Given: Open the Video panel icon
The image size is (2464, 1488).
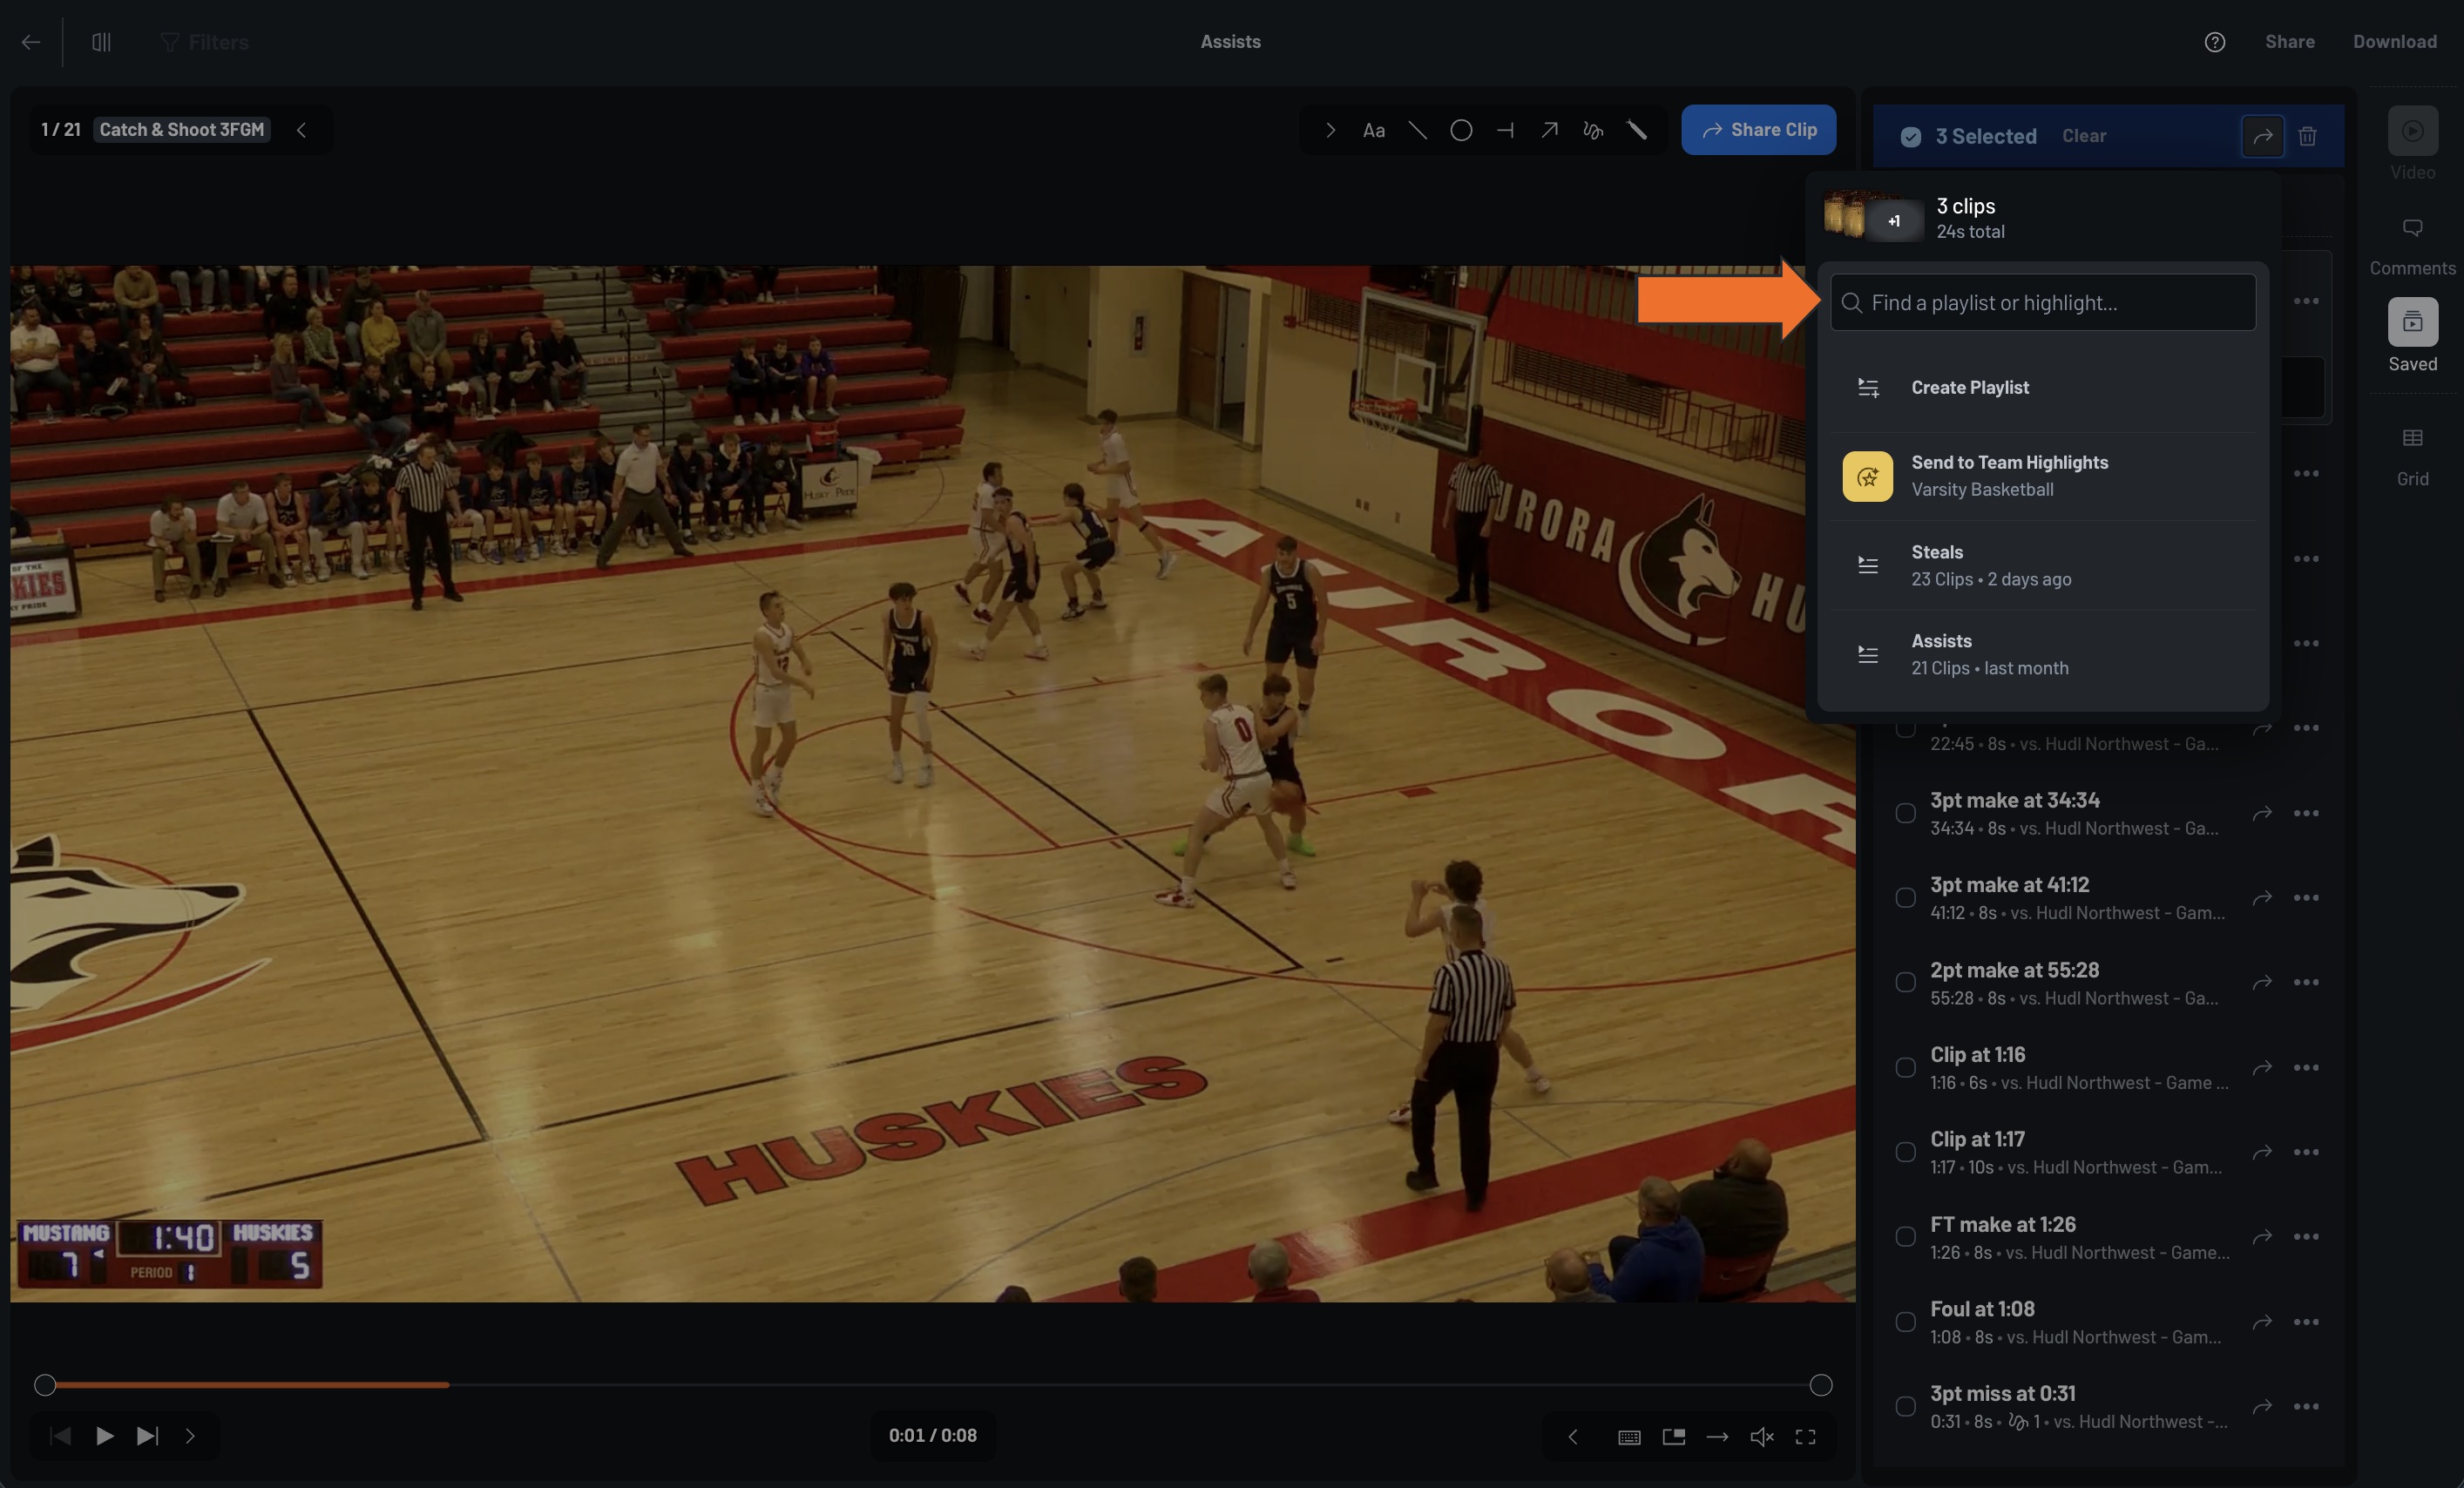Looking at the screenshot, I should tap(2412, 131).
